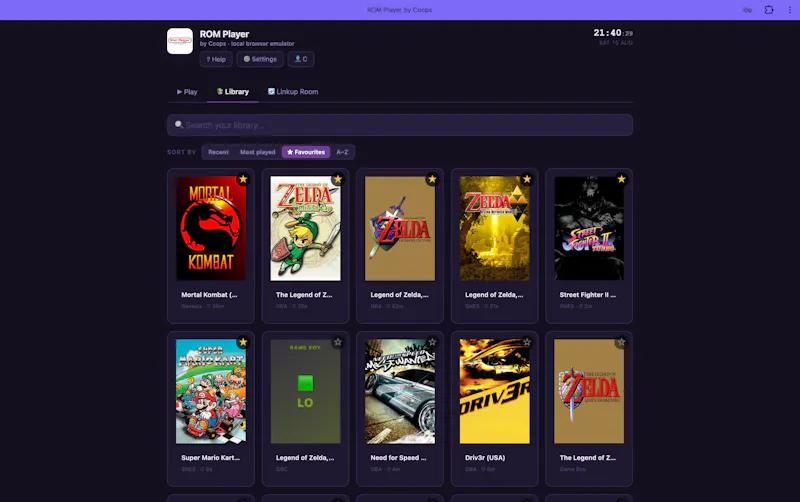Open the Linkup Room tab

(x=293, y=92)
